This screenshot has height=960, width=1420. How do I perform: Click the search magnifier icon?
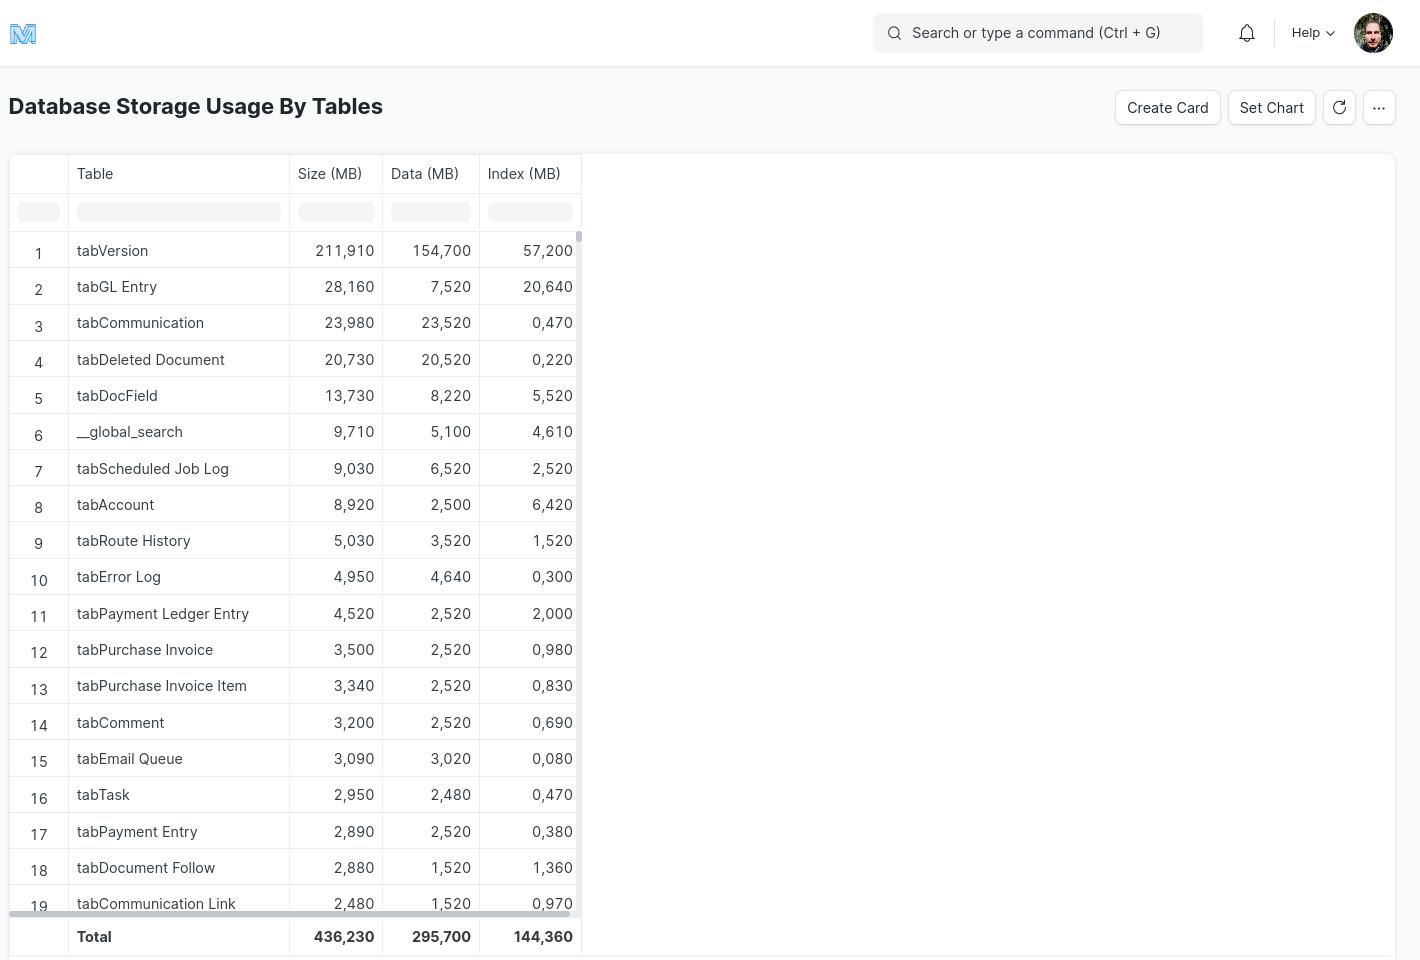pos(894,33)
